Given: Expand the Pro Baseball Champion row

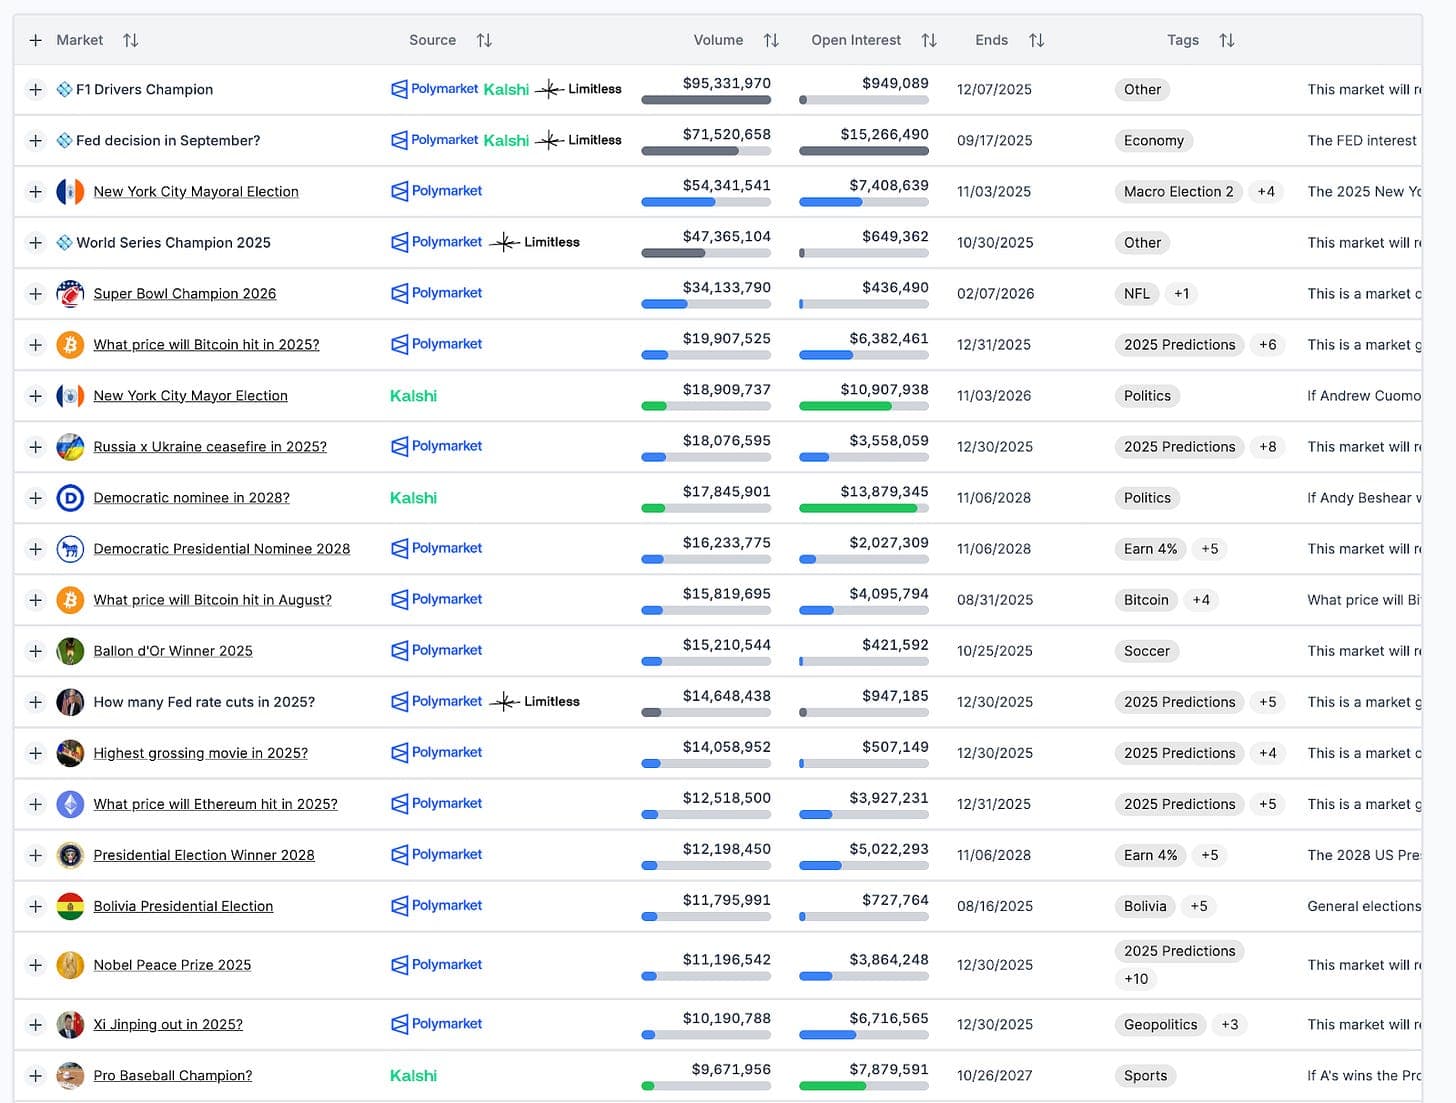Looking at the screenshot, I should 35,1076.
